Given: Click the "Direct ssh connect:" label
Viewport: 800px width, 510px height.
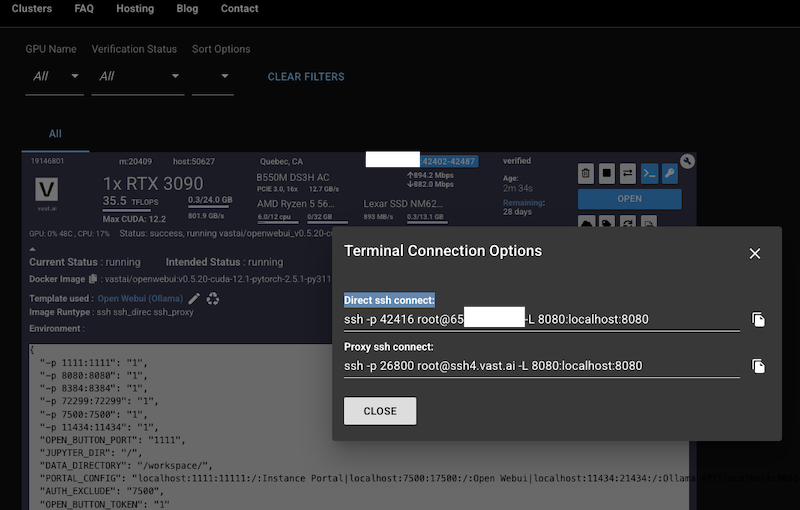Looking at the screenshot, I should (389, 300).
